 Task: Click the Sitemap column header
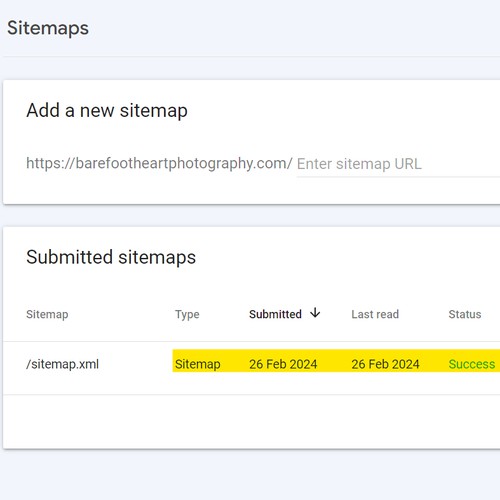coord(47,314)
